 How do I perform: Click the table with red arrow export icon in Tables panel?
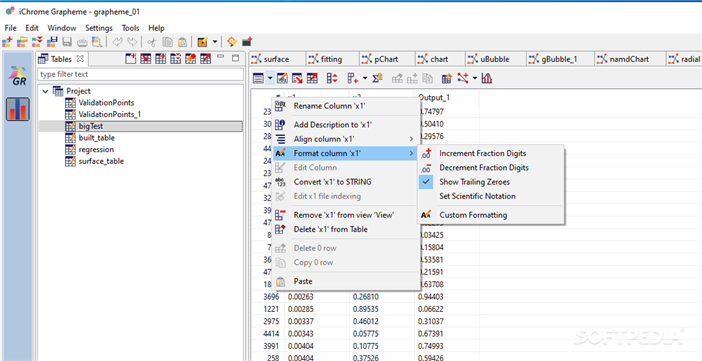tap(205, 59)
